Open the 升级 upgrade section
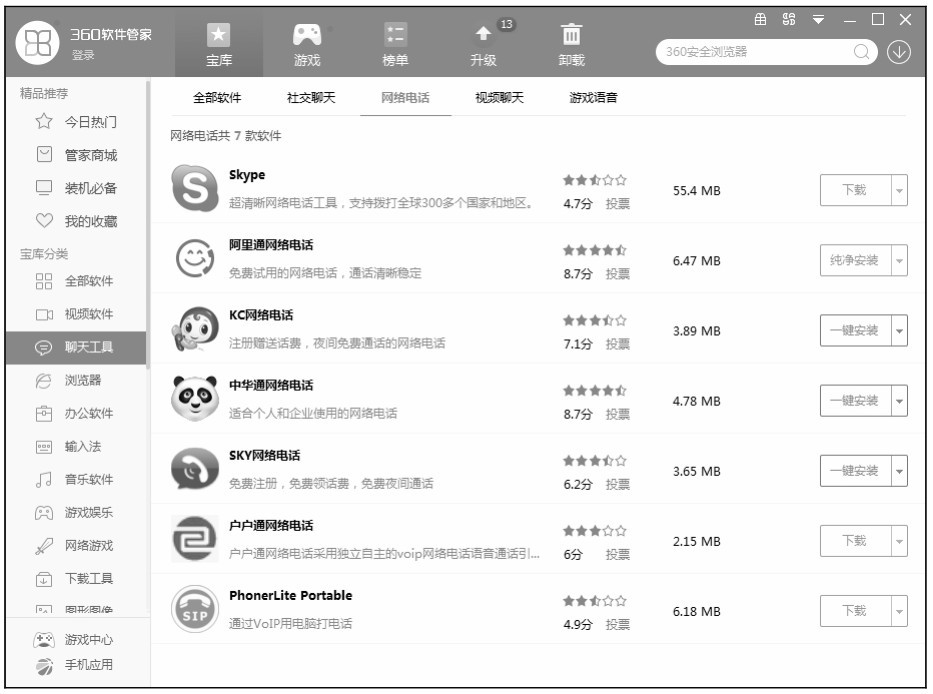This screenshot has height=694, width=933. (x=483, y=45)
